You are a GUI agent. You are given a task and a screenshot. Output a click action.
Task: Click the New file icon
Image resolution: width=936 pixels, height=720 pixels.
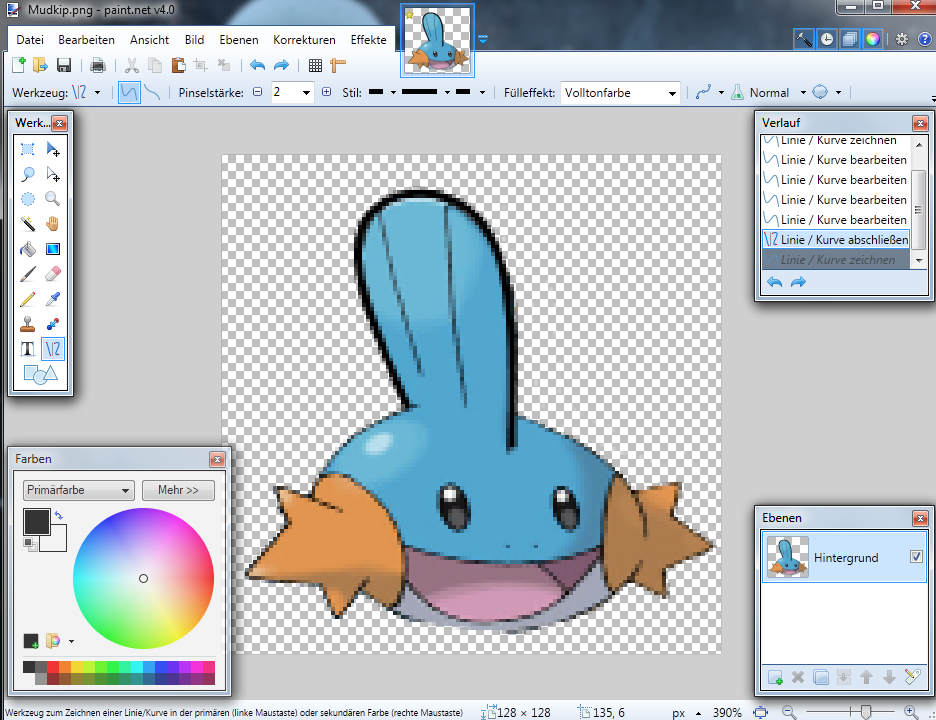pyautogui.click(x=19, y=65)
